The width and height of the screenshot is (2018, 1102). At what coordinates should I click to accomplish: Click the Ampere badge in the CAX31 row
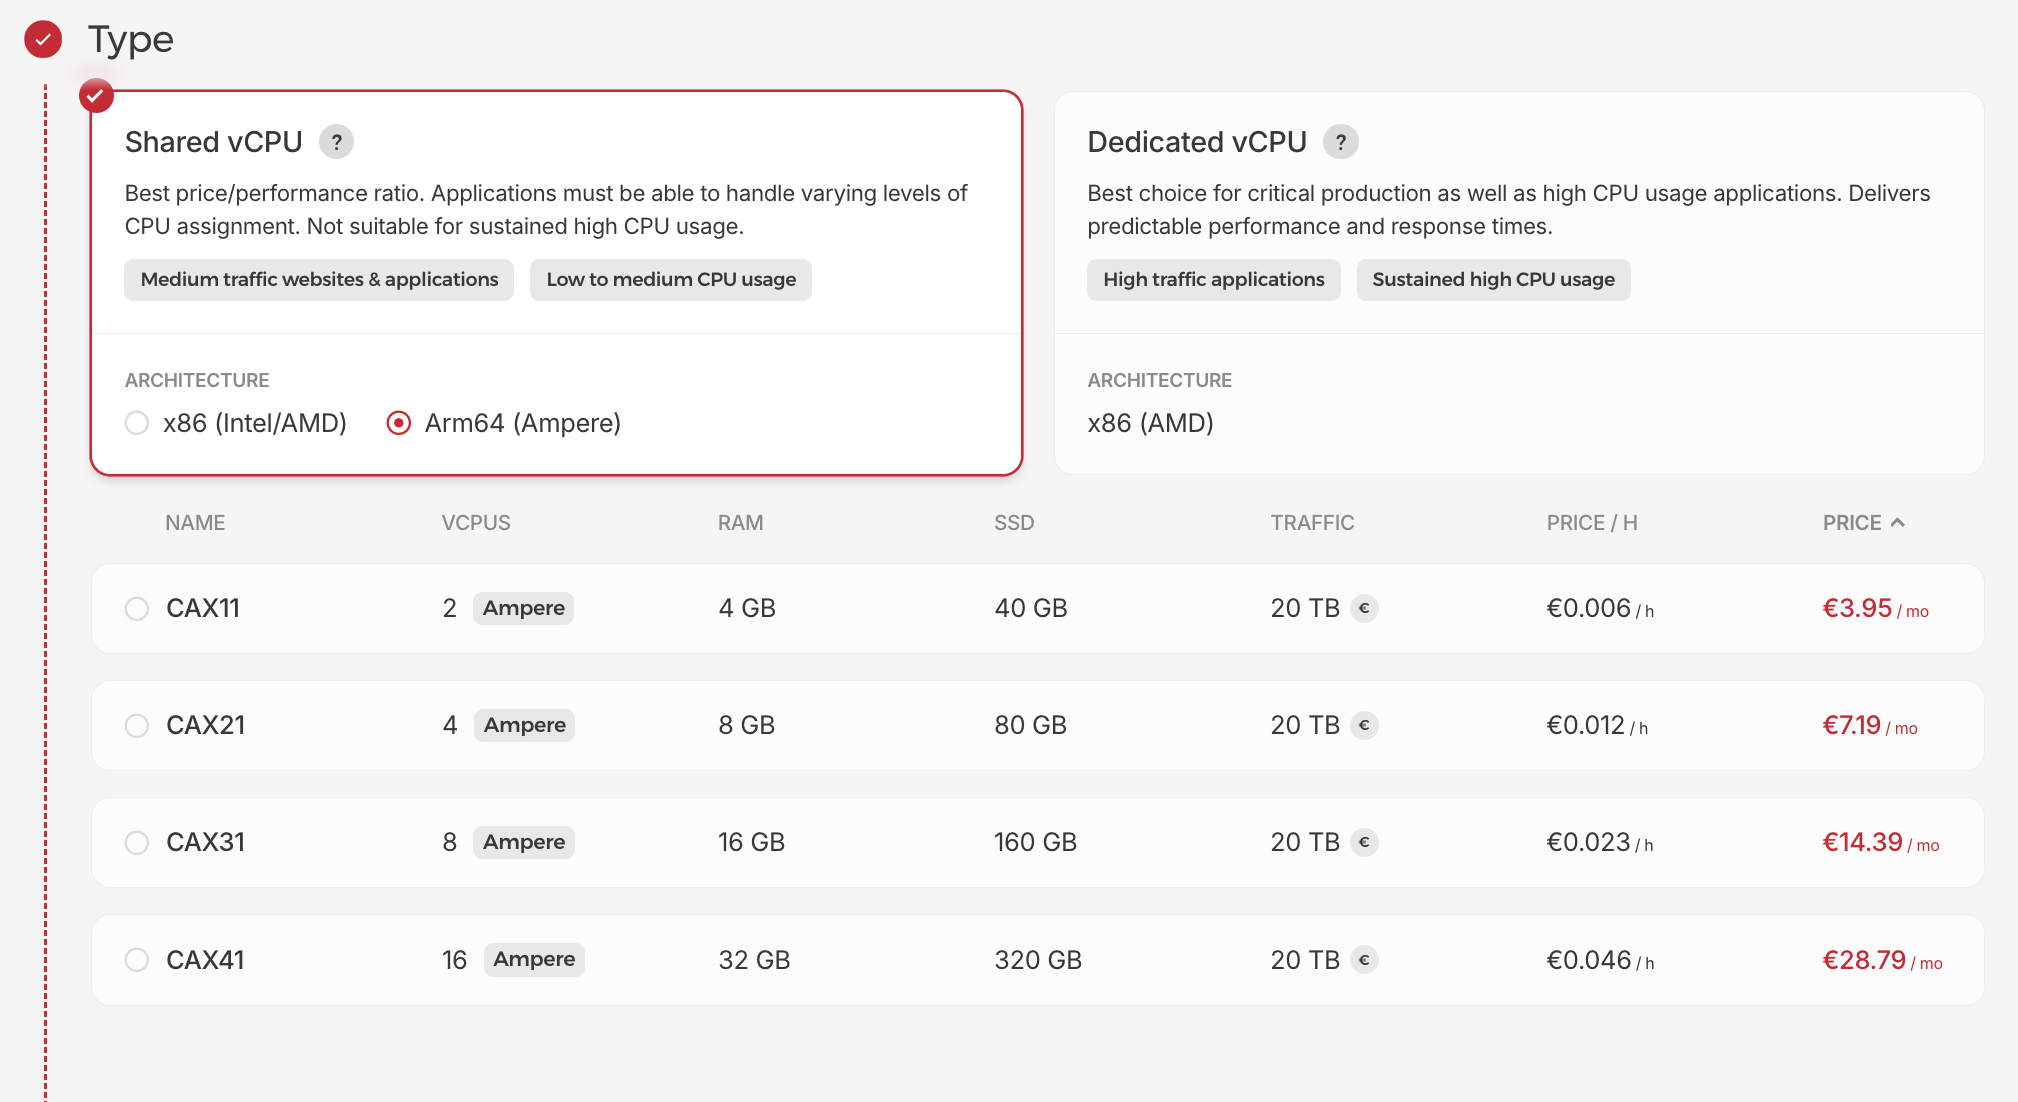[x=523, y=842]
